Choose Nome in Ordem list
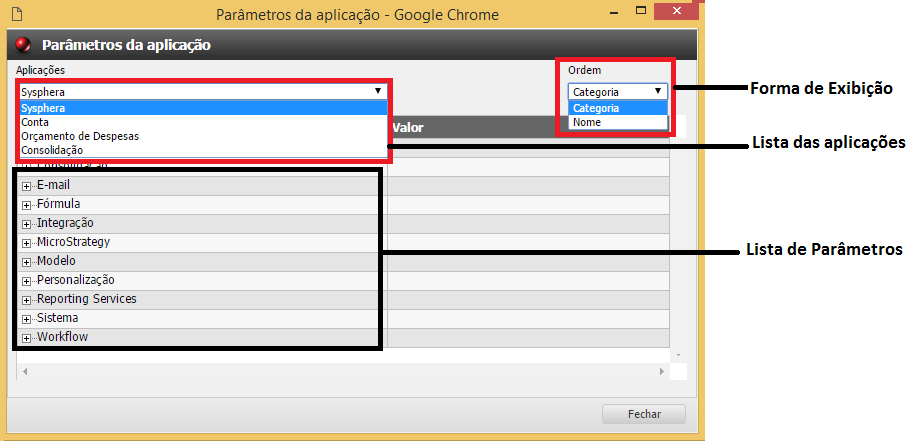Viewport: 915px width, 441px height. coord(587,122)
